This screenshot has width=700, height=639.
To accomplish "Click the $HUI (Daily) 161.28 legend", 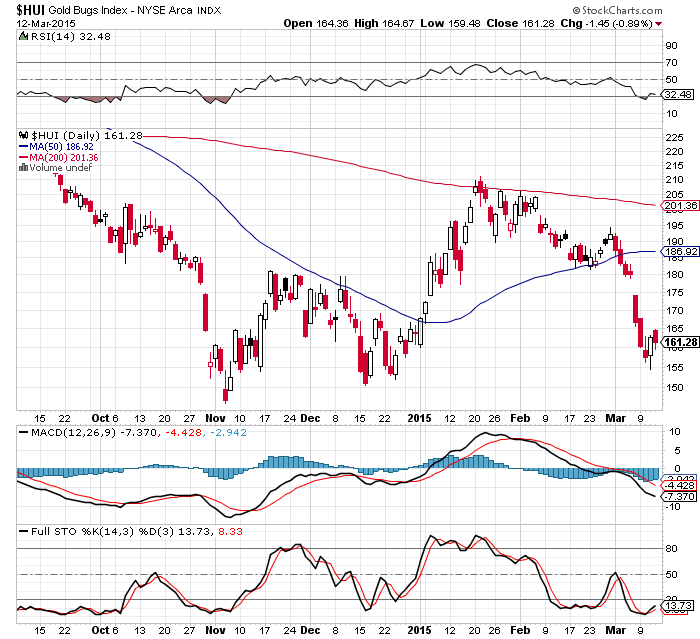I will (87, 135).
